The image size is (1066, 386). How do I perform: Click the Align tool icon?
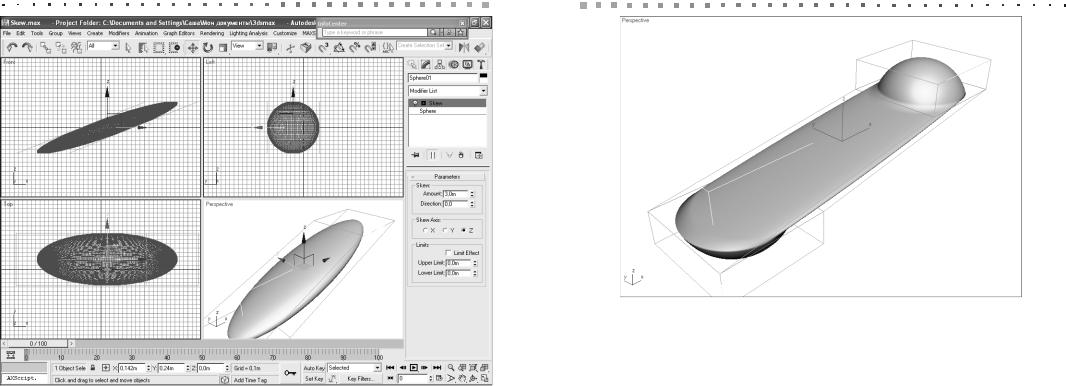click(x=480, y=47)
